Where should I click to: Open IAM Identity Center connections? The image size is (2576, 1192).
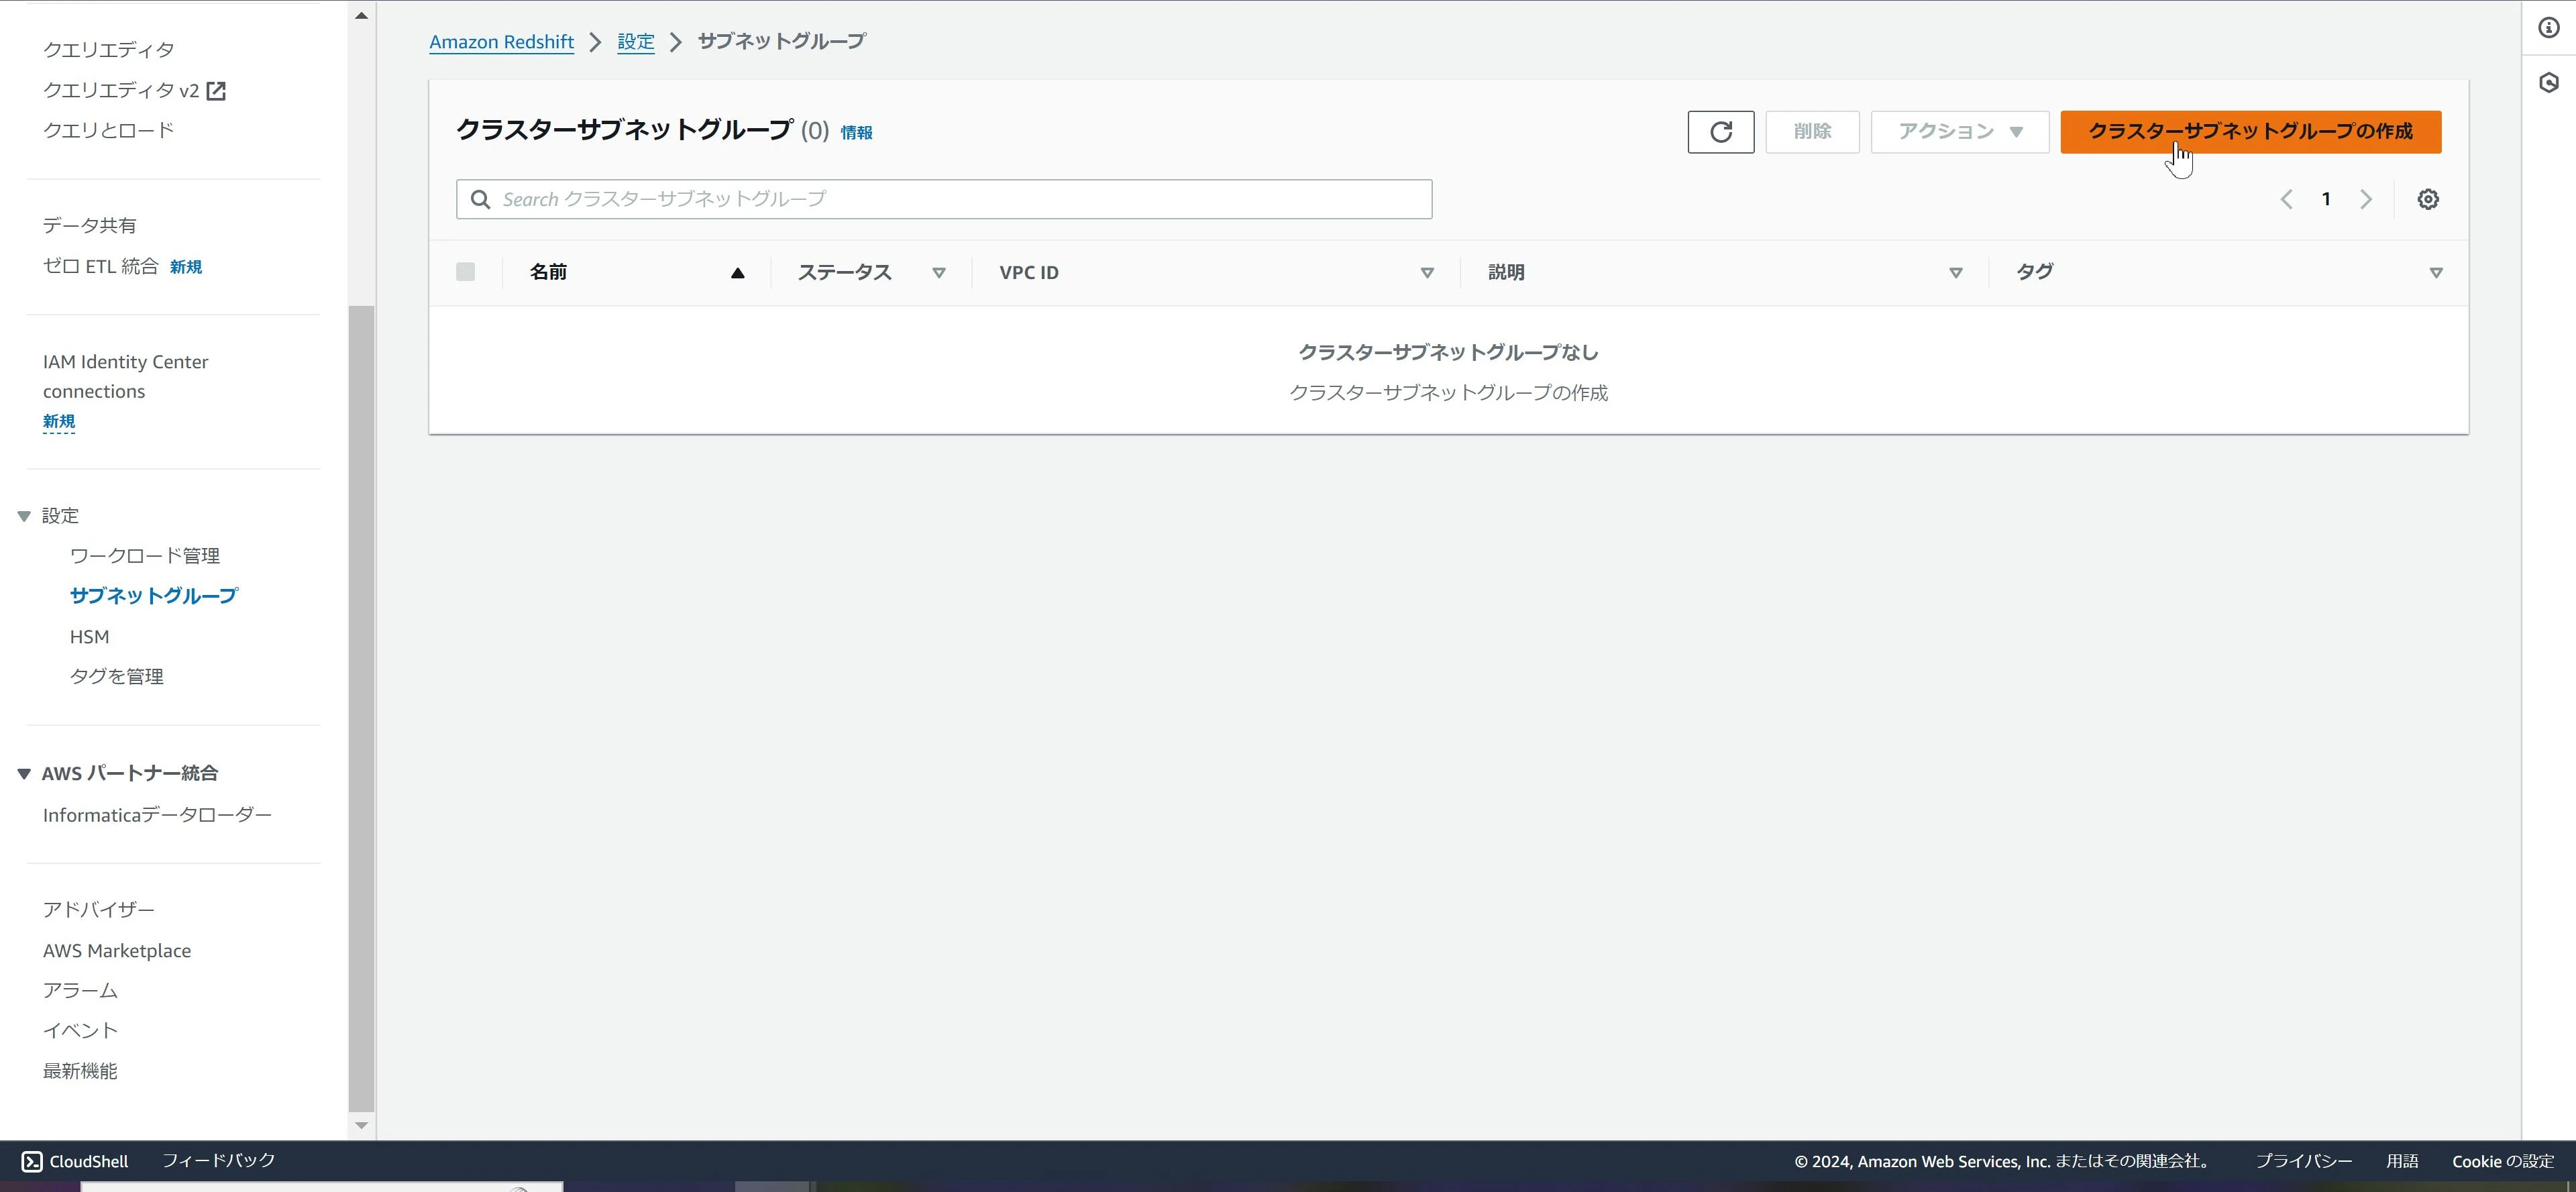coord(125,376)
